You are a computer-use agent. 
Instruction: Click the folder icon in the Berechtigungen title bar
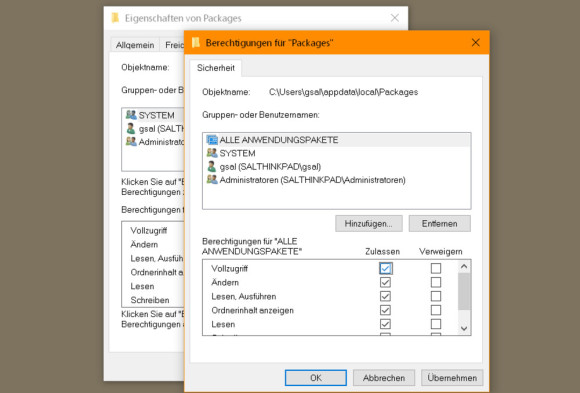[196, 43]
